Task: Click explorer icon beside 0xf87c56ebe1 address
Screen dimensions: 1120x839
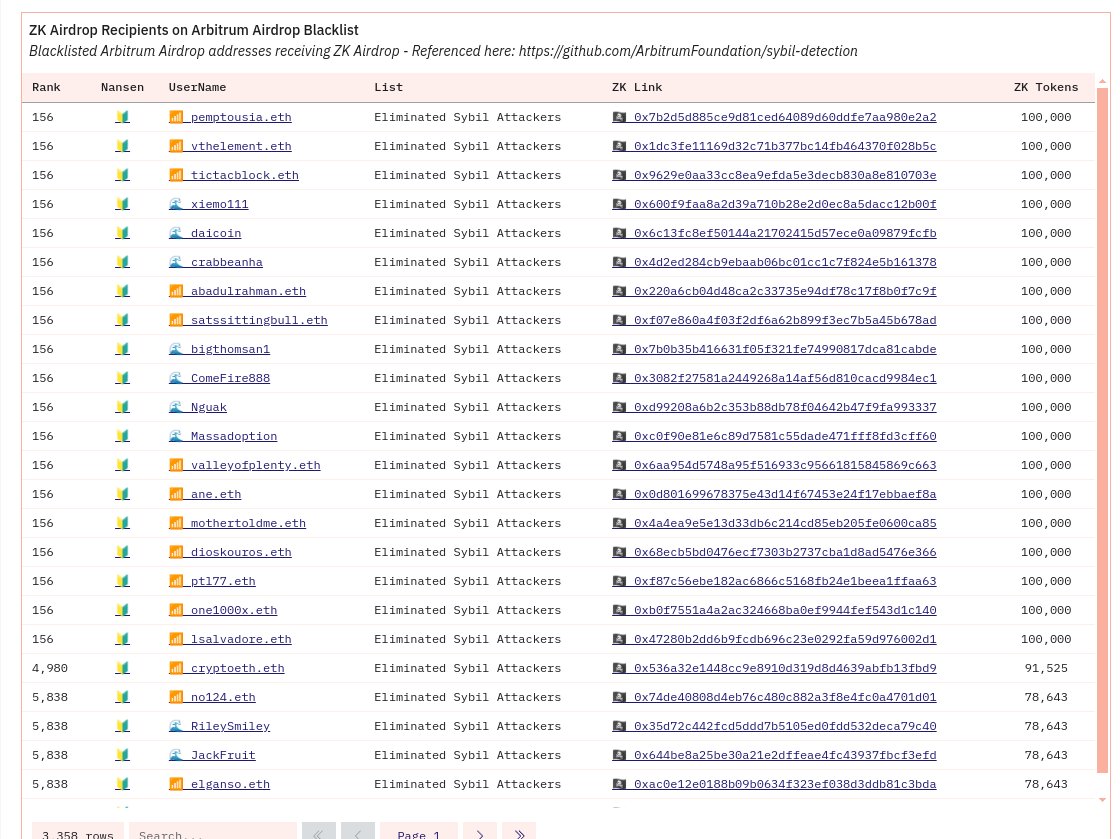Action: (x=619, y=581)
